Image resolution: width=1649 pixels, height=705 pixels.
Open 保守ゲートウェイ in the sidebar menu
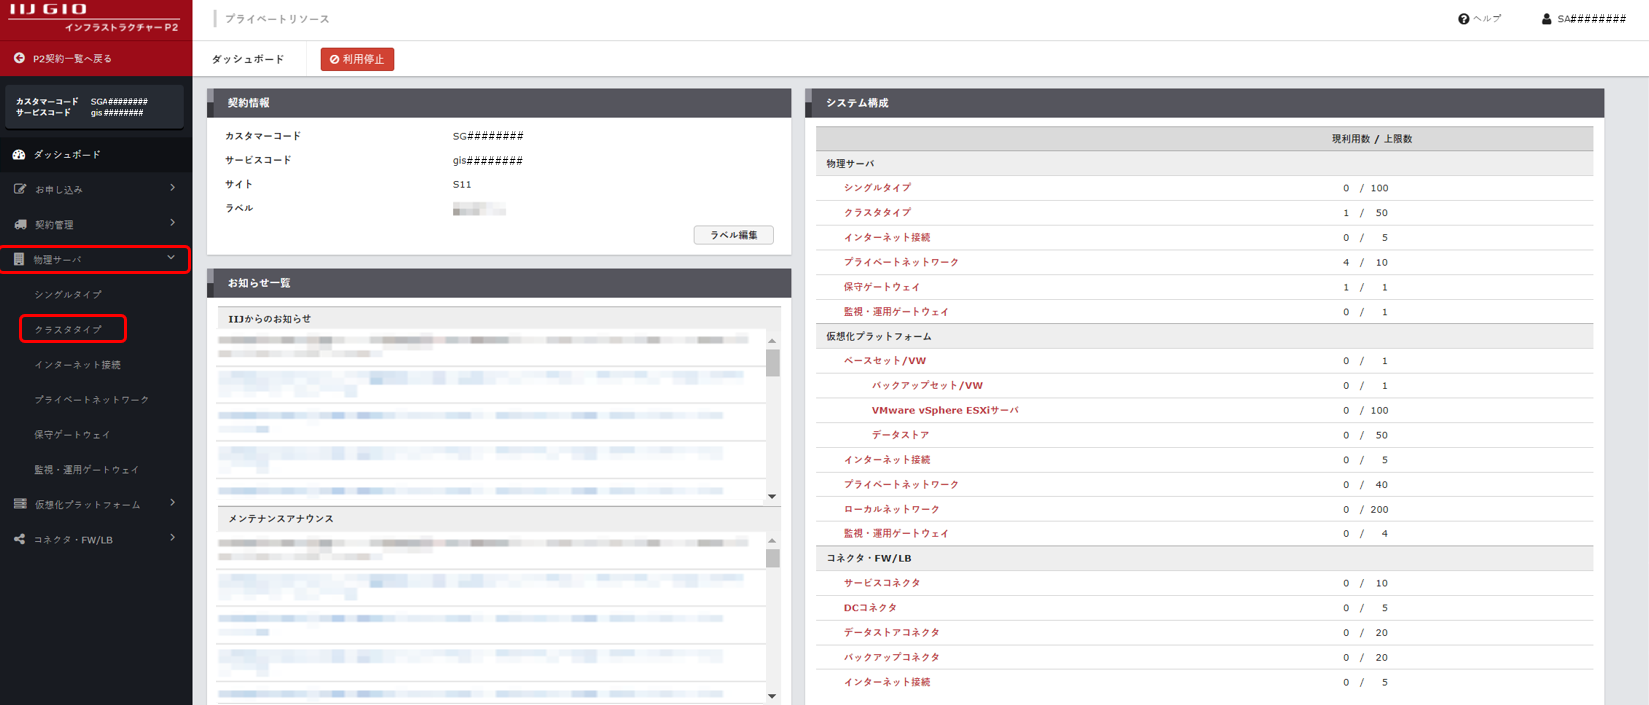pos(72,435)
